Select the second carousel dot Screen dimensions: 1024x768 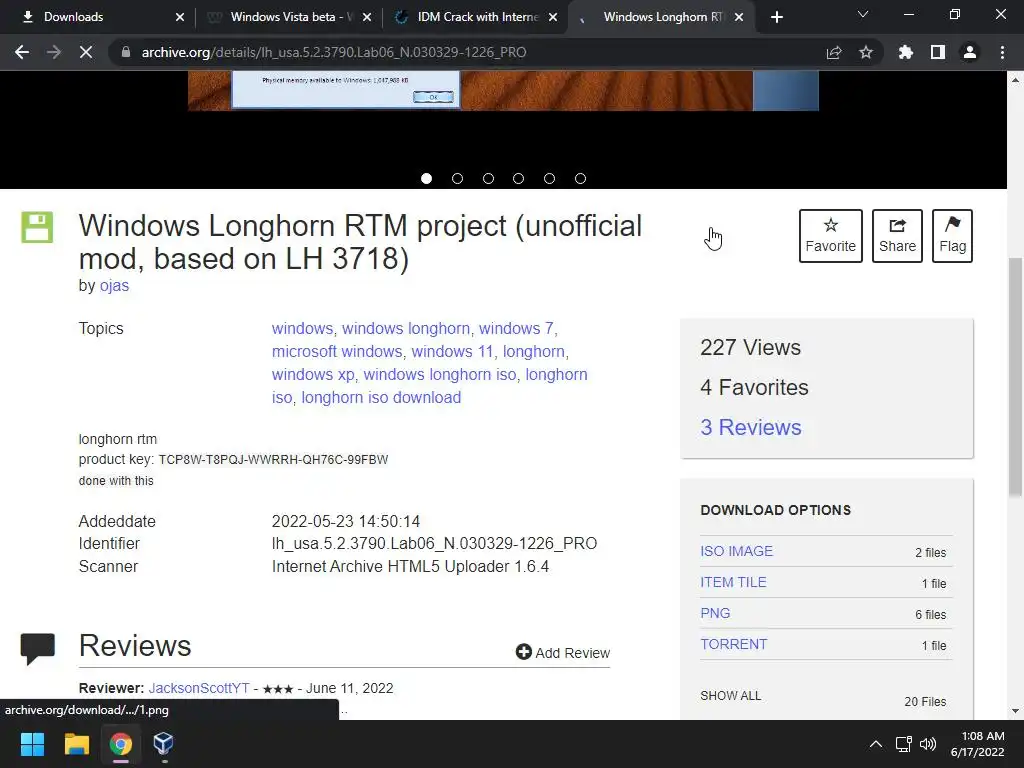(457, 178)
